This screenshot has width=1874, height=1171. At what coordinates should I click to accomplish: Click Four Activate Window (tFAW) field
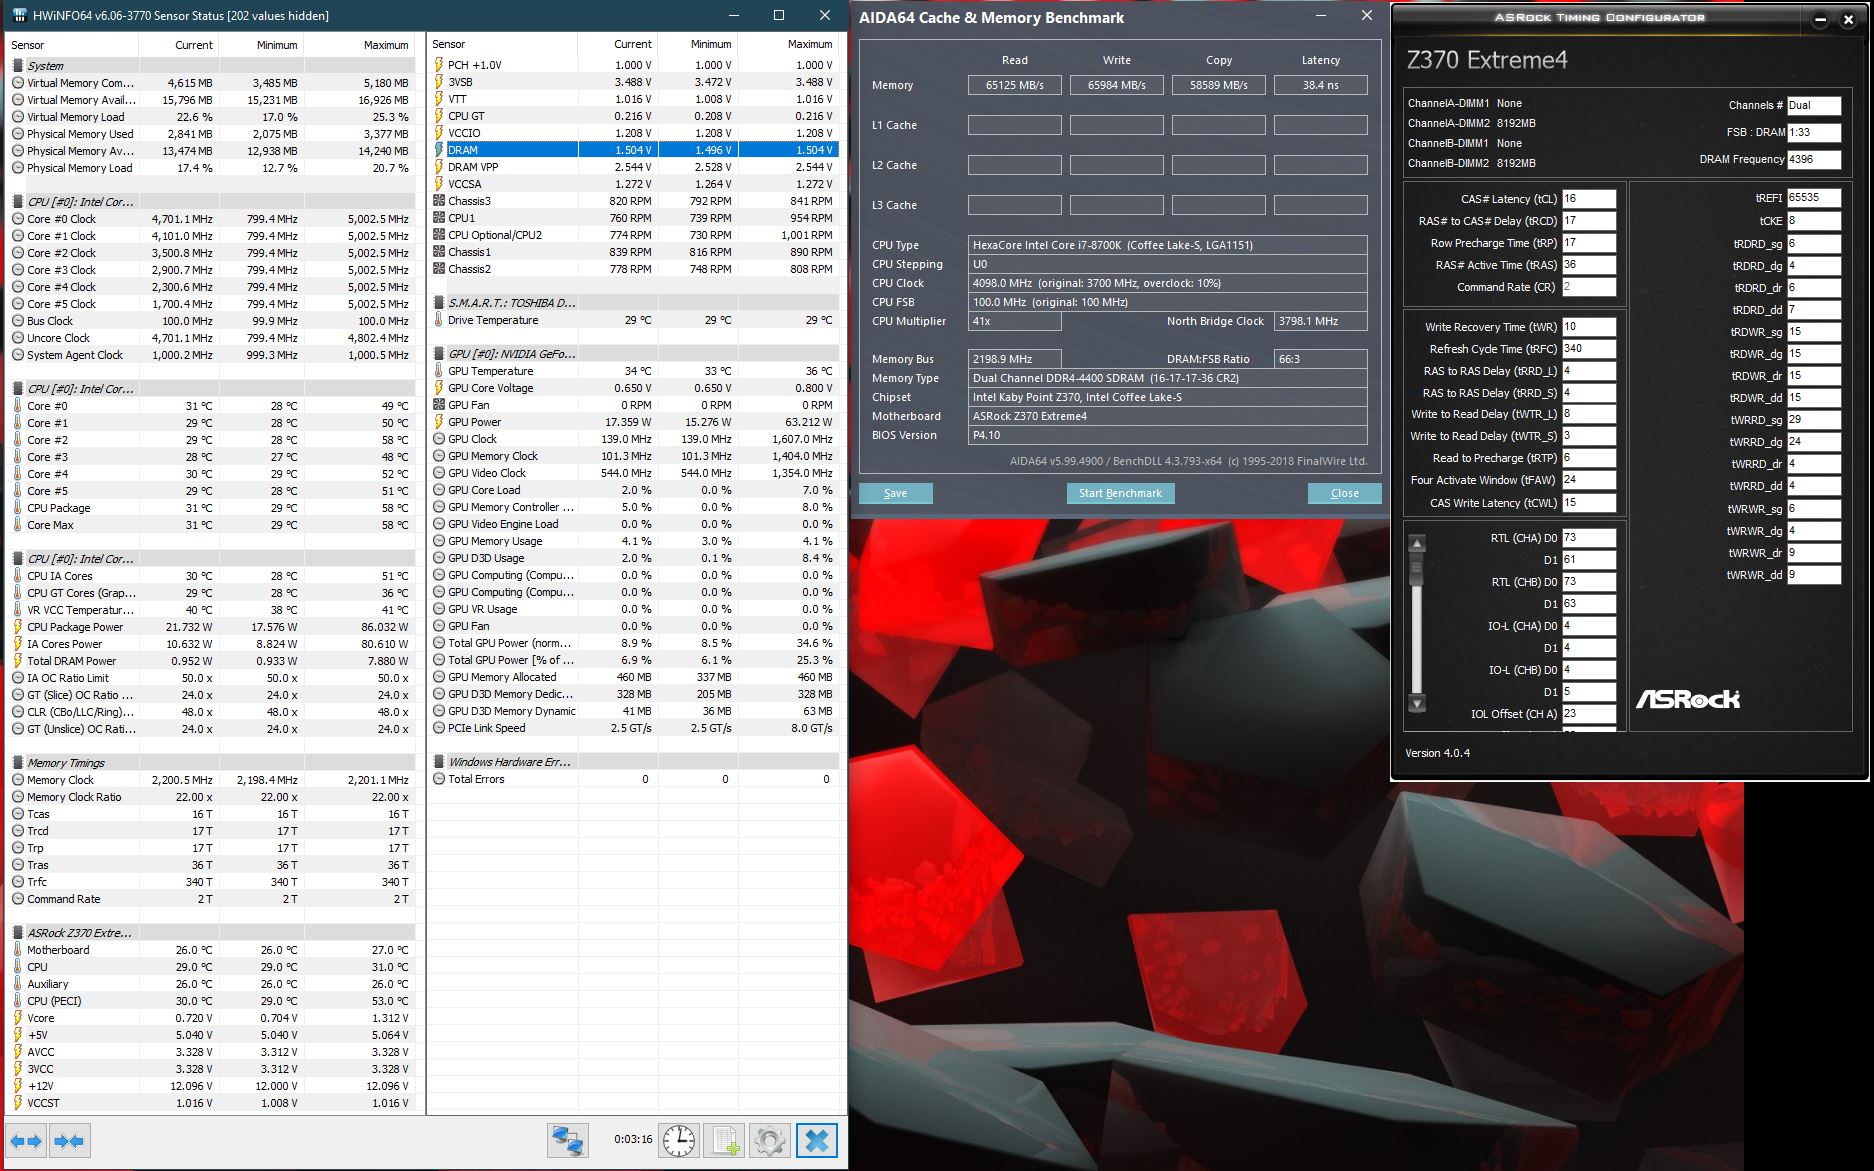tap(1589, 480)
